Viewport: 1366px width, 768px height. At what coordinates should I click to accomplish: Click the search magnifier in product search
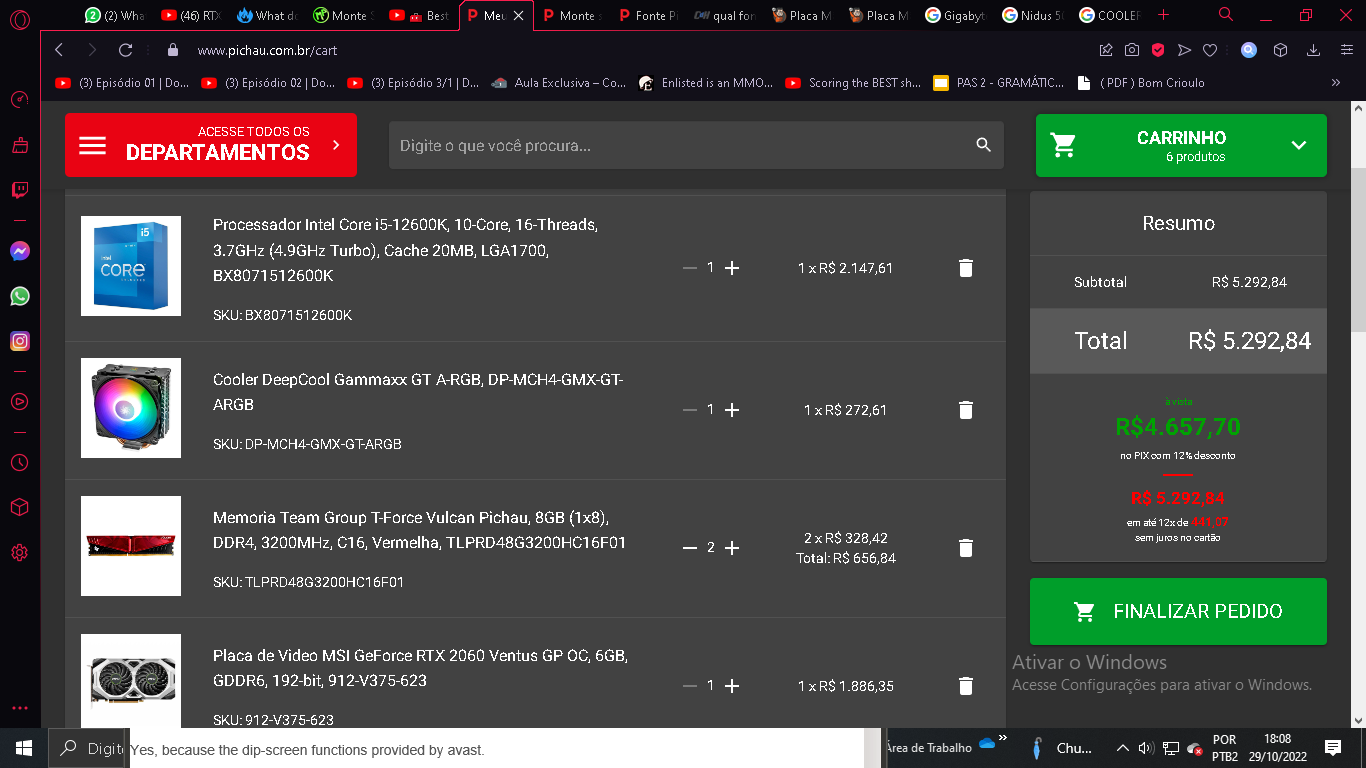983,145
